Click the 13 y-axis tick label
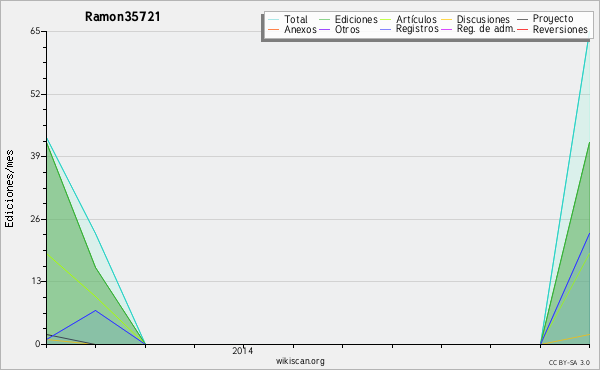Screen dimensions: 600x370 click(35, 281)
